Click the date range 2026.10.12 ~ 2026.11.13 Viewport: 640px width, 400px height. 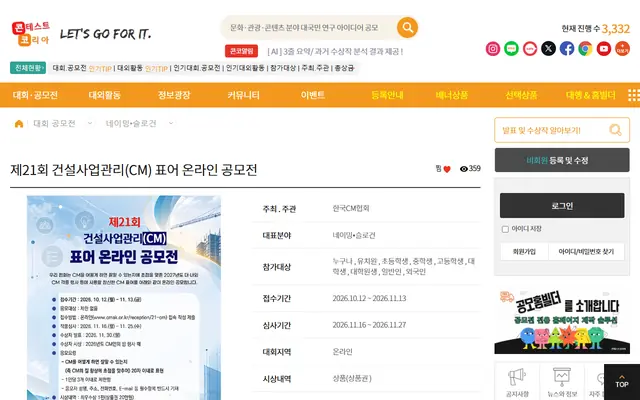[x=369, y=298]
